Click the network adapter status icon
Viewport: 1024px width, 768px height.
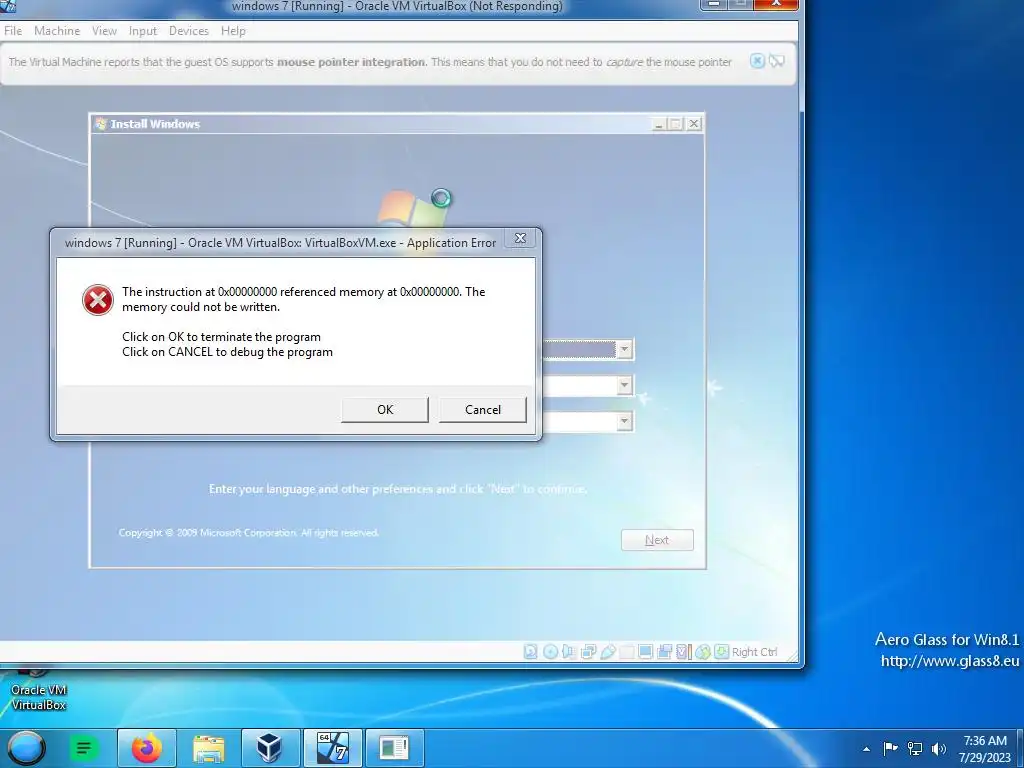(588, 652)
